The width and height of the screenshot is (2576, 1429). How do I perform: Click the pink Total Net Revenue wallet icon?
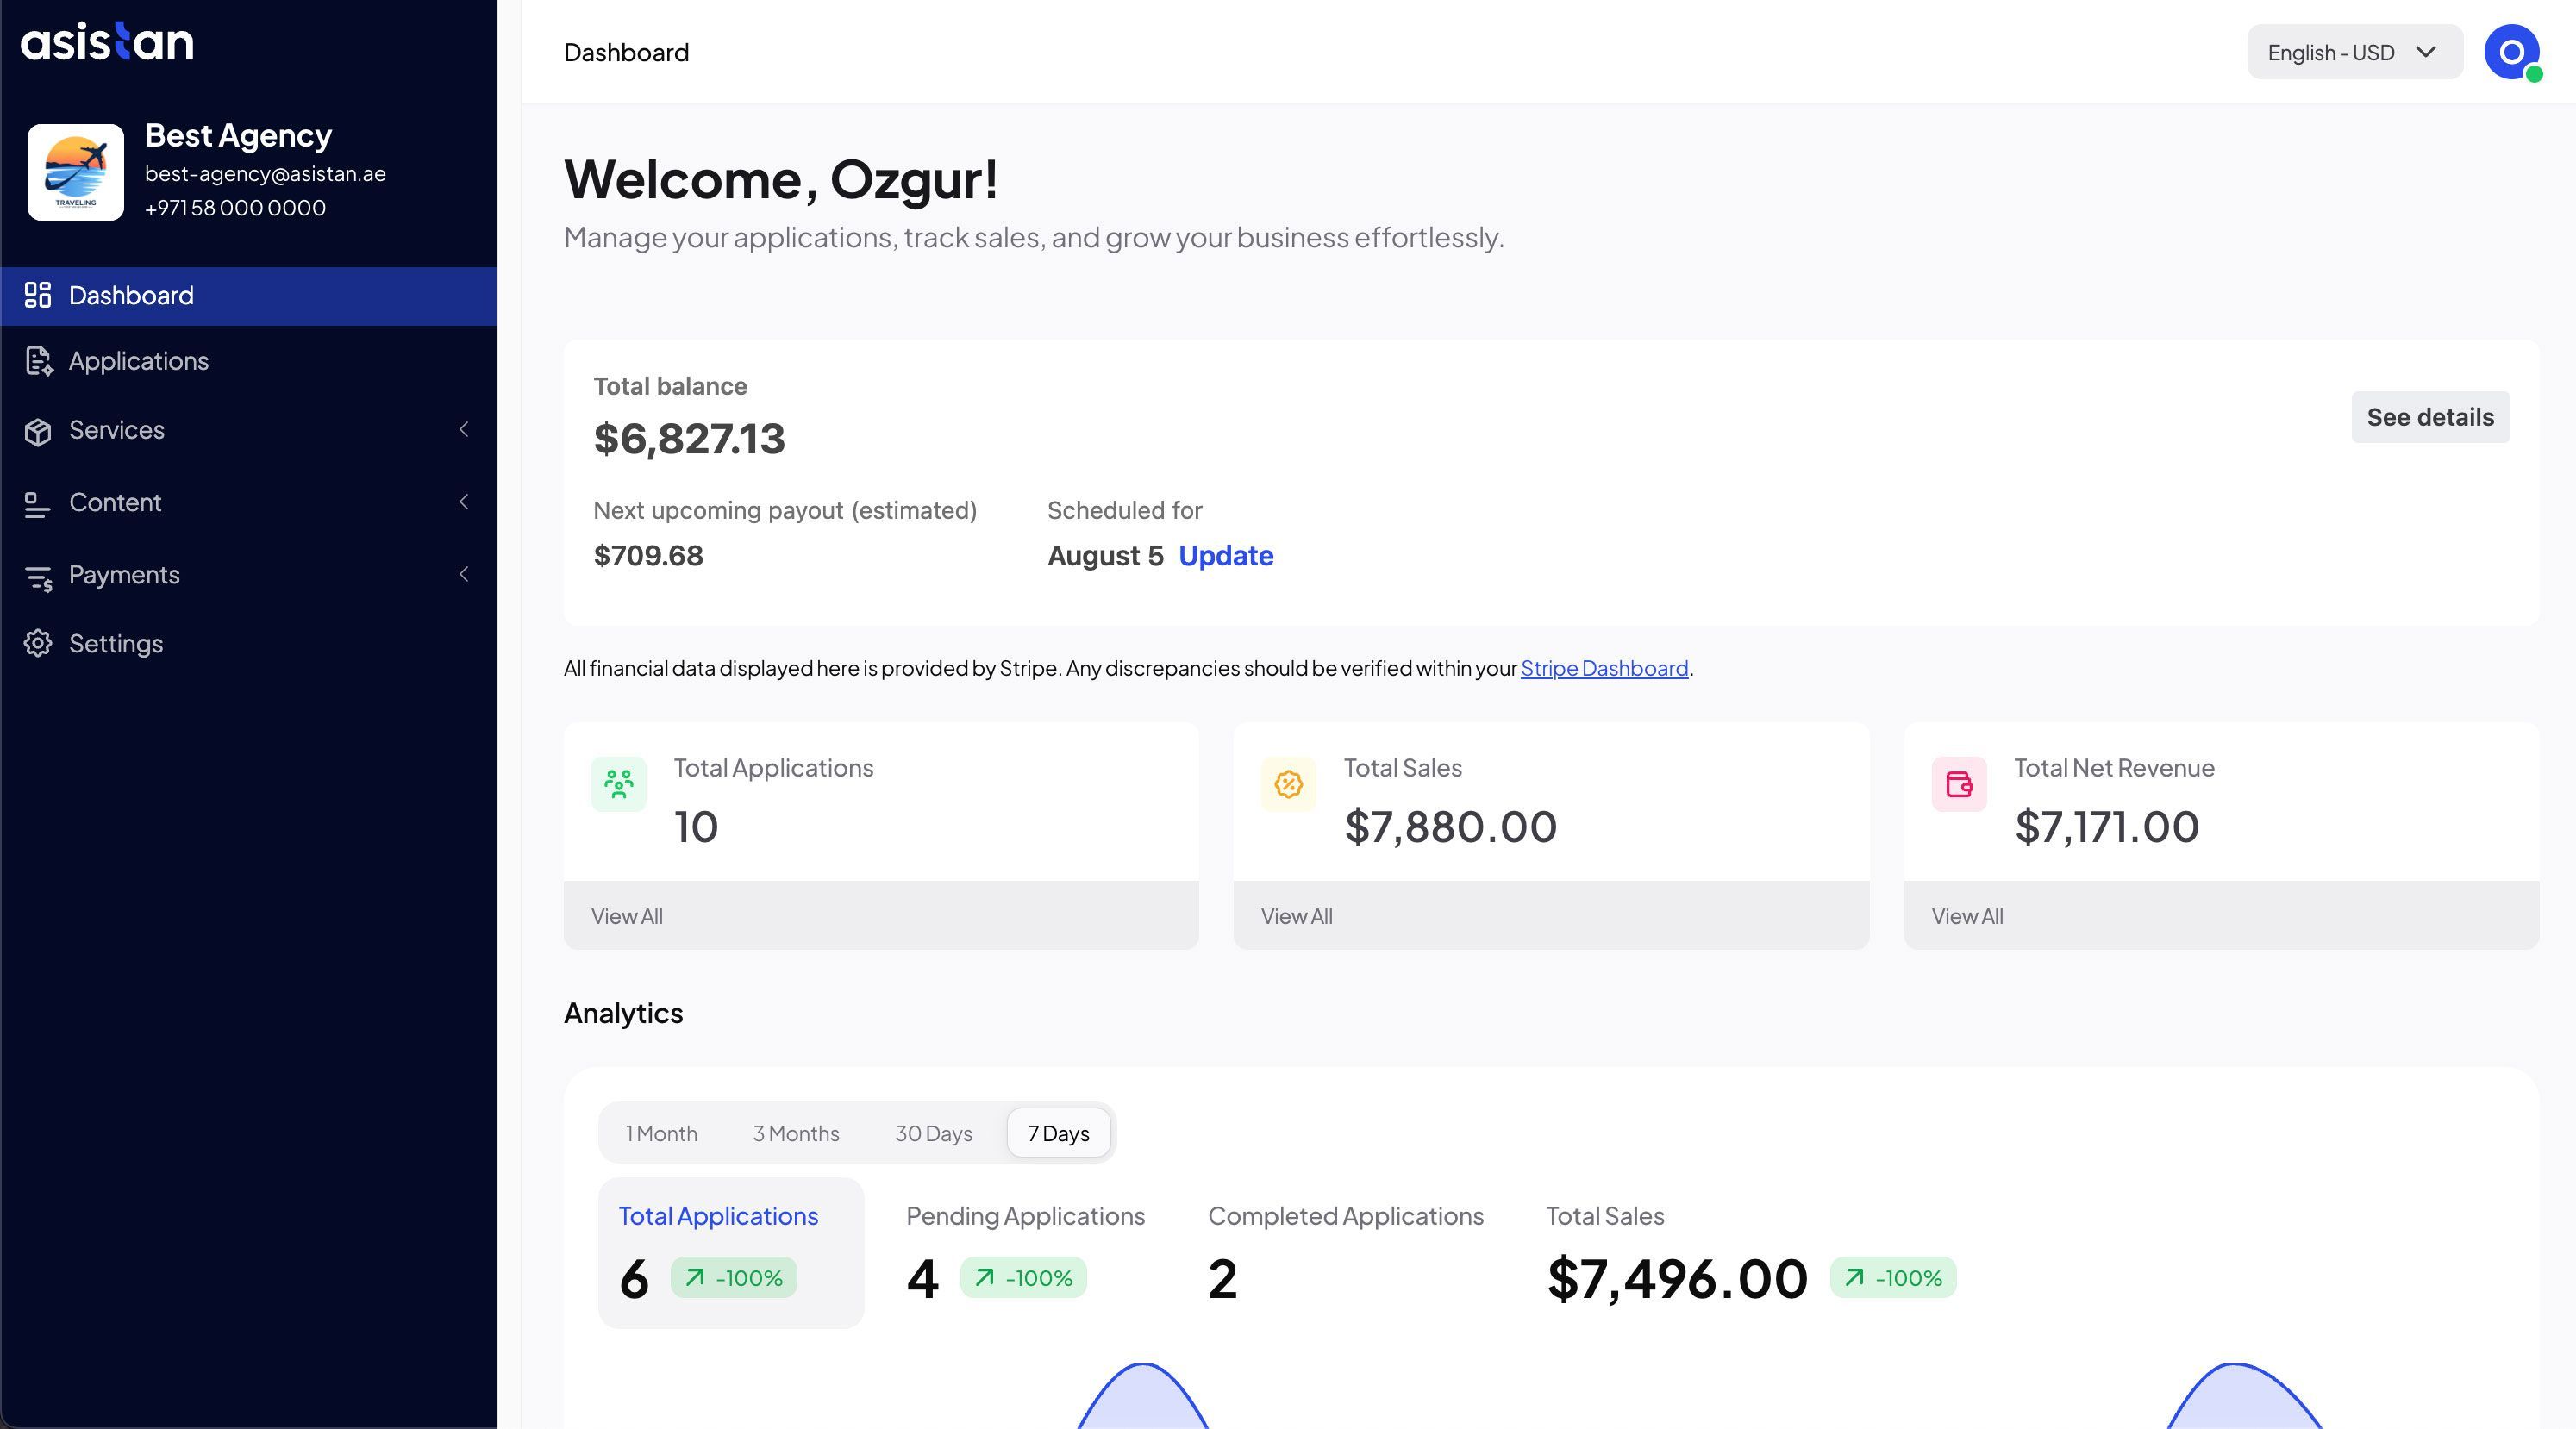coord(1958,784)
